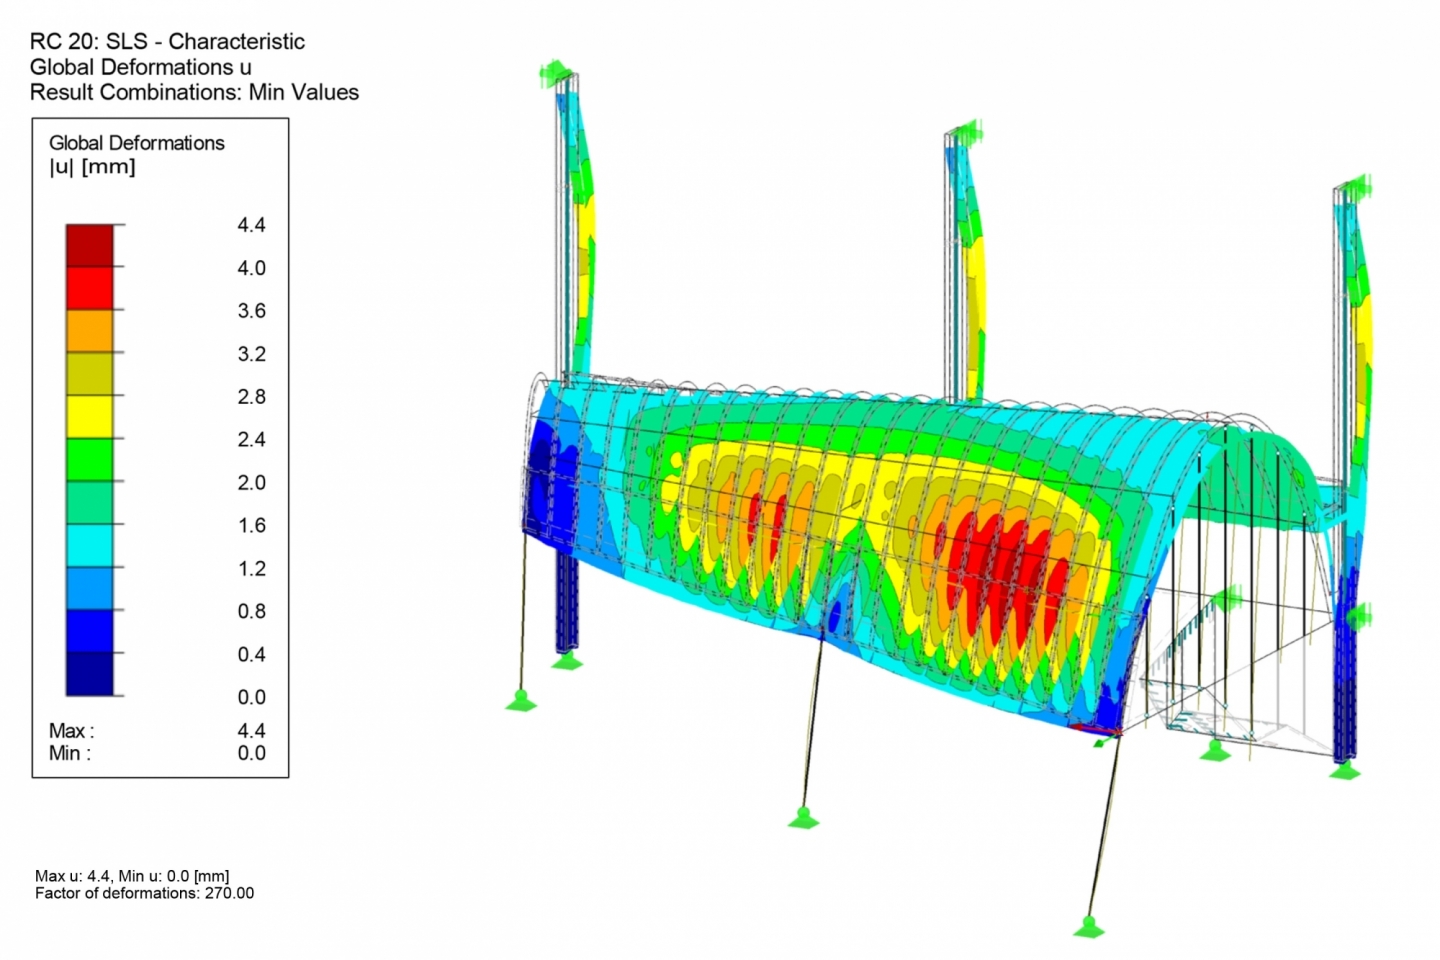Select the 1.2 scale value

pos(251,569)
